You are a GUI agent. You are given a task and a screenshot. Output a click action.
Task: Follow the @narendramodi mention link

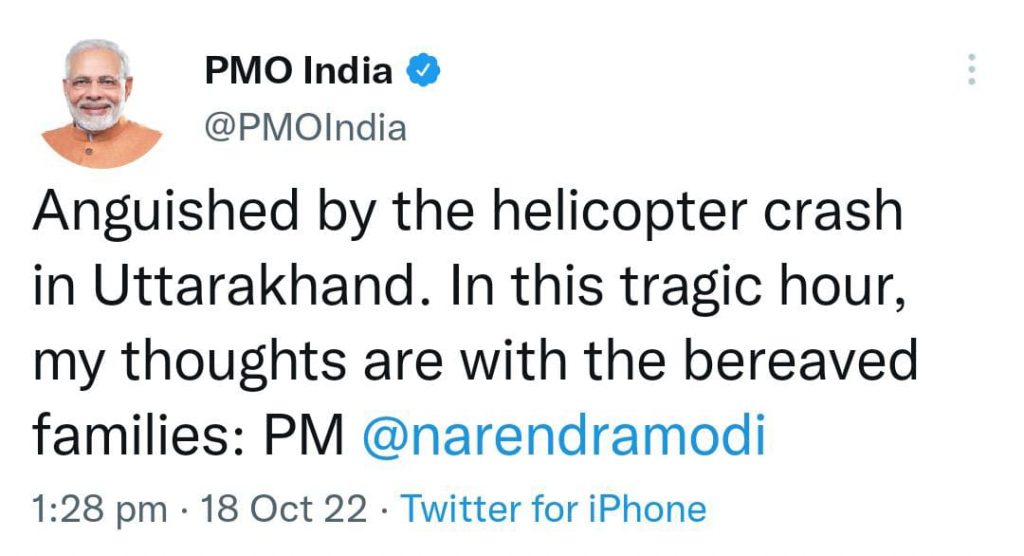click(561, 436)
